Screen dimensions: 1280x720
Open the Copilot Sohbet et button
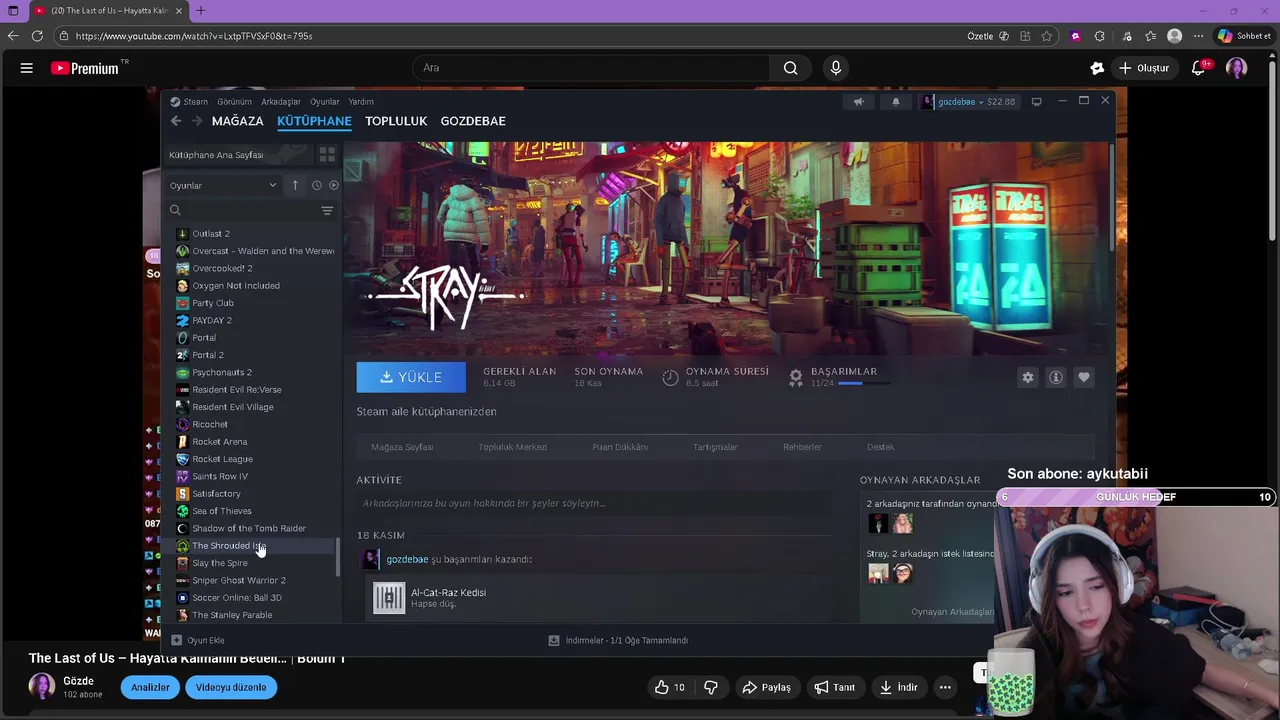point(1244,36)
